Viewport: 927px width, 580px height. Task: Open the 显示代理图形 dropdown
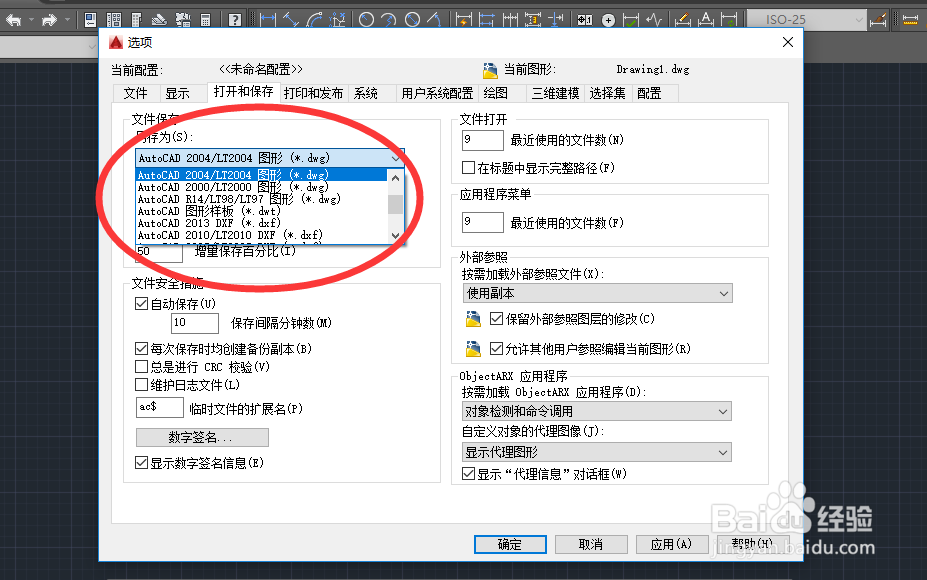[x=597, y=452]
